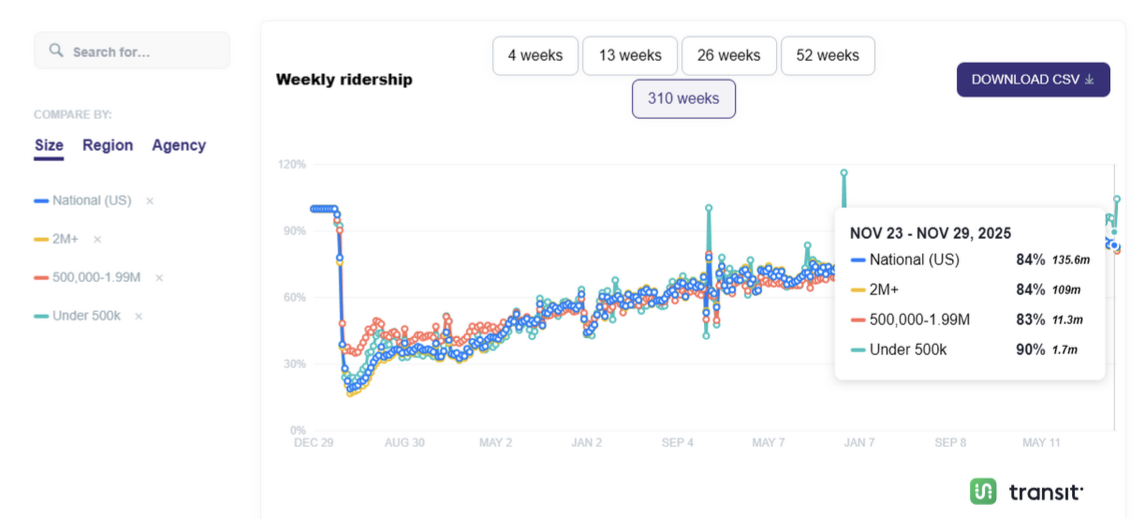Image resolution: width=1140 pixels, height=520 pixels.
Task: Remove the 2M+ series with its X
Action: click(x=97, y=239)
